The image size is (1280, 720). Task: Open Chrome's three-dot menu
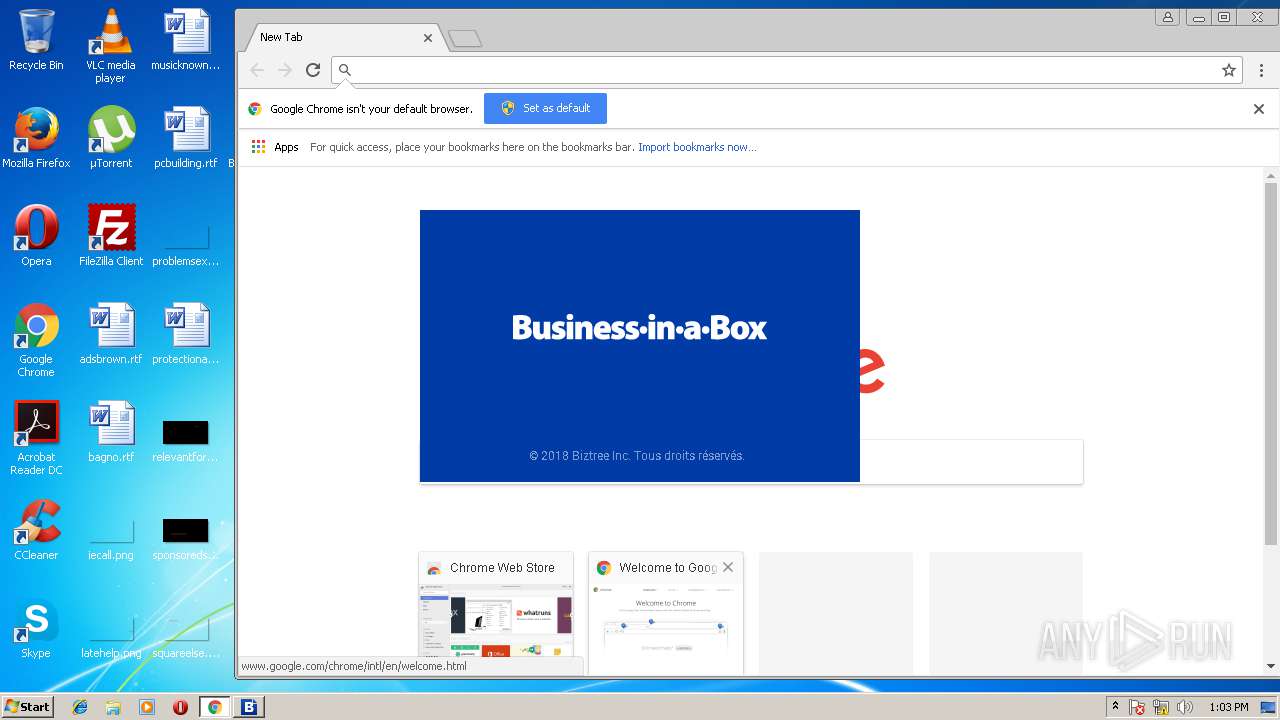point(1261,70)
